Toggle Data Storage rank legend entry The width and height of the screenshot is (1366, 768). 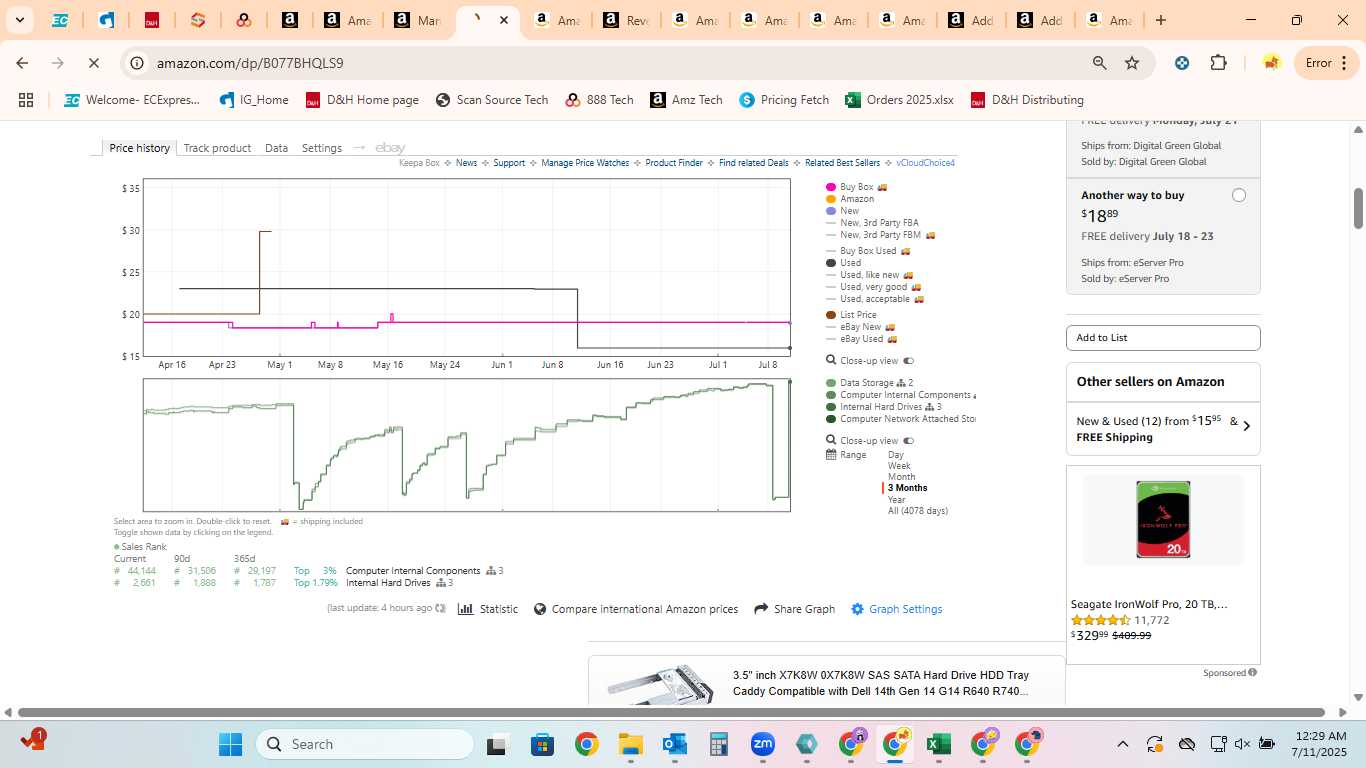869,383
